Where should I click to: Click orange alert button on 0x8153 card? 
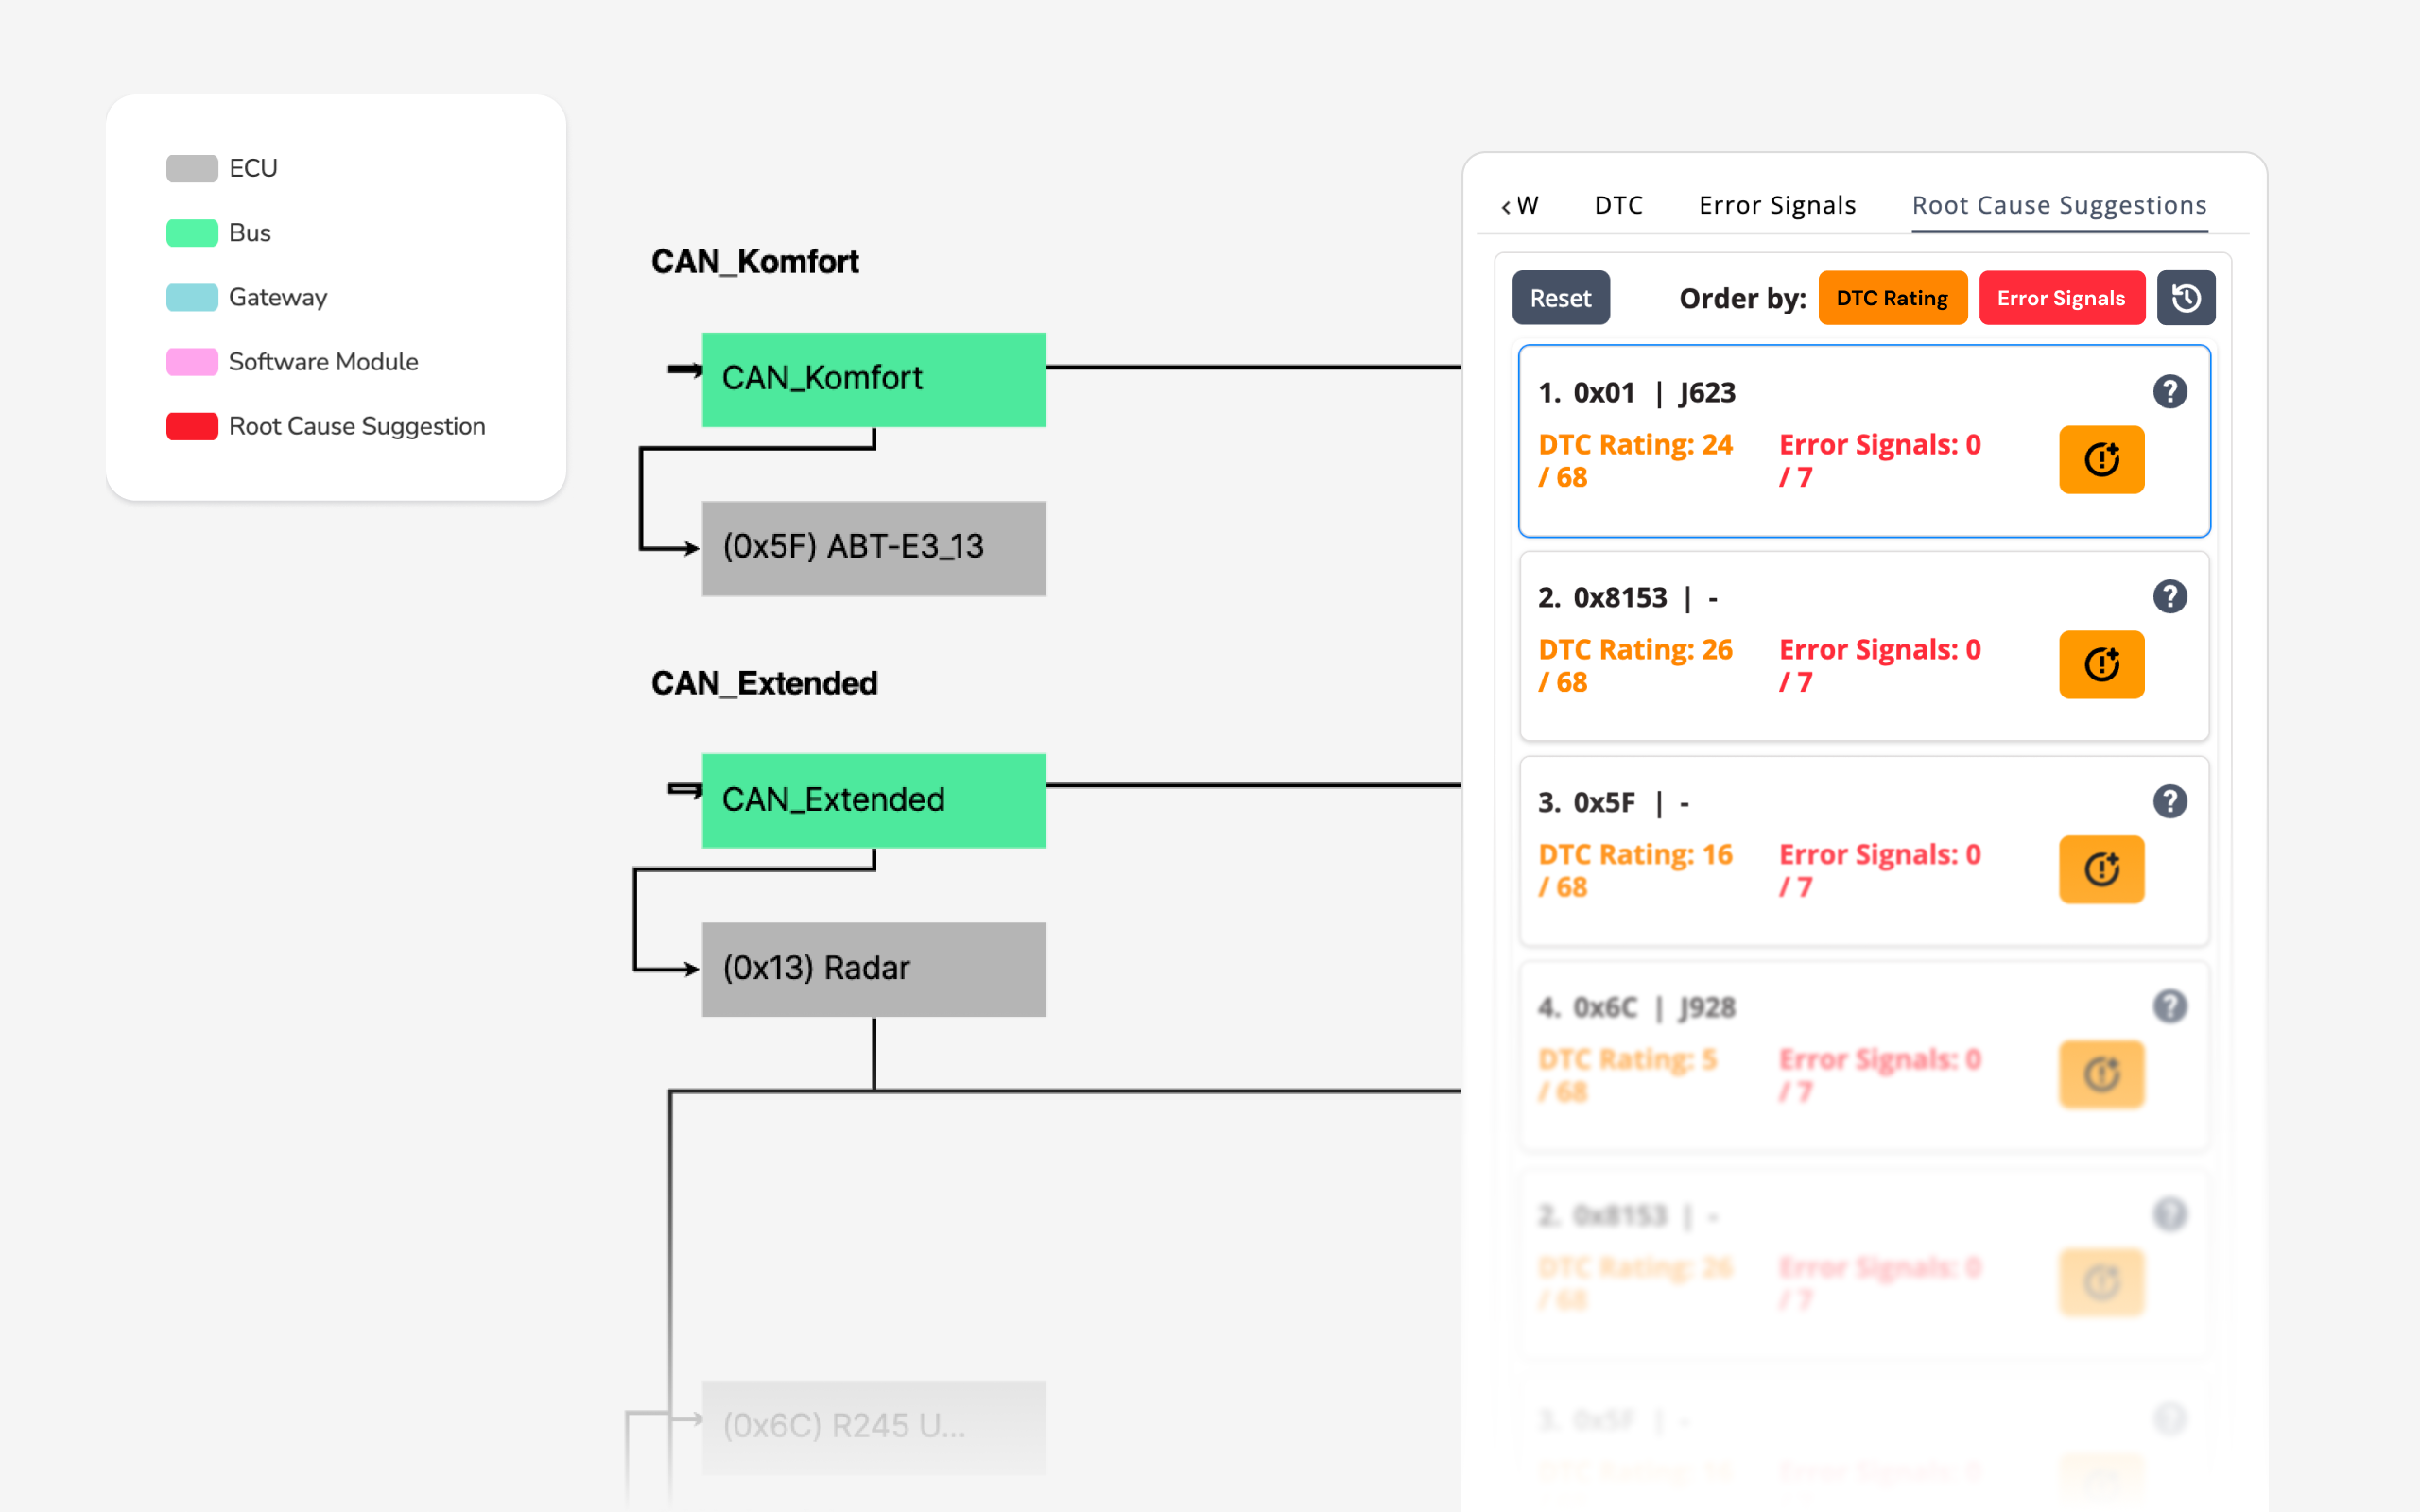click(2101, 665)
